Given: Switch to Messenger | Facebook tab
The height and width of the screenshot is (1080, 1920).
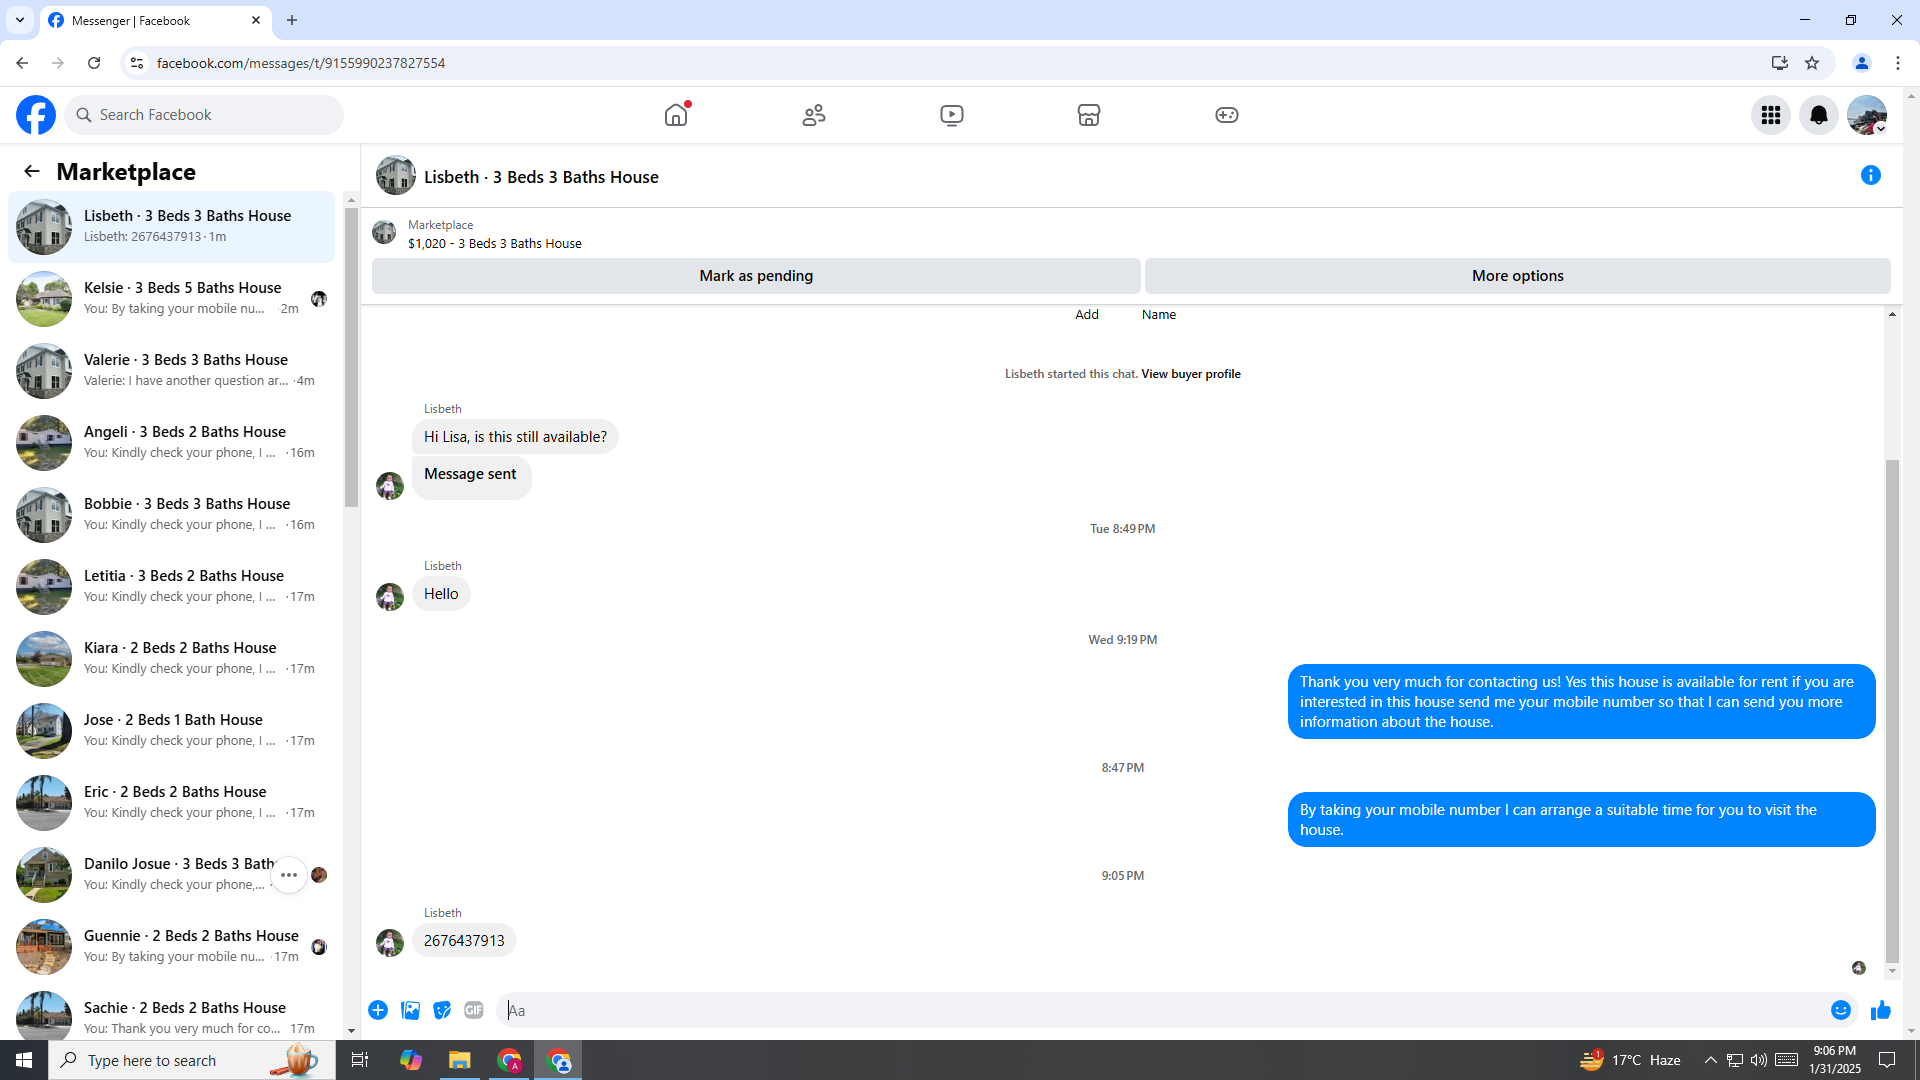Looking at the screenshot, I should point(155,20).
